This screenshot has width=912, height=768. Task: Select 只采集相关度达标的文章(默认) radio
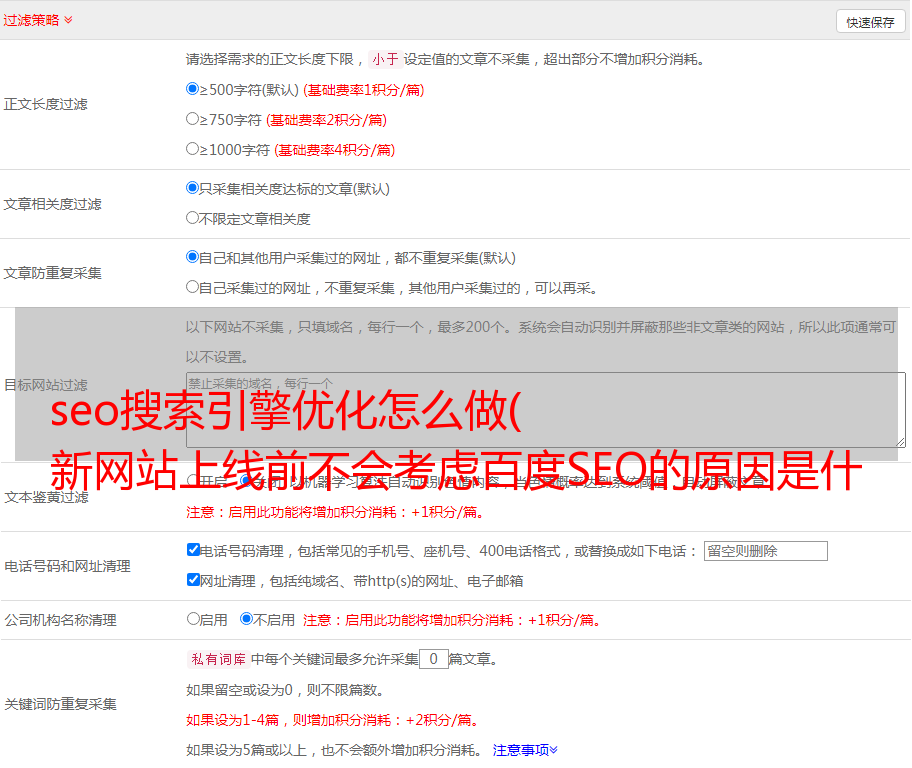point(192,187)
